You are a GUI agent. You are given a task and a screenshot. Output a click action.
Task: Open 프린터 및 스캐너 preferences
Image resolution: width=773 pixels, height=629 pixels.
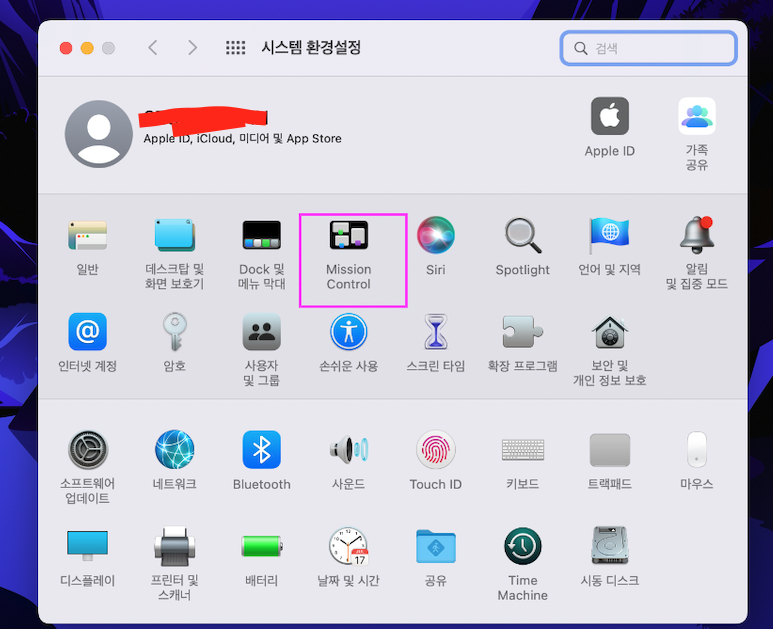pos(175,546)
